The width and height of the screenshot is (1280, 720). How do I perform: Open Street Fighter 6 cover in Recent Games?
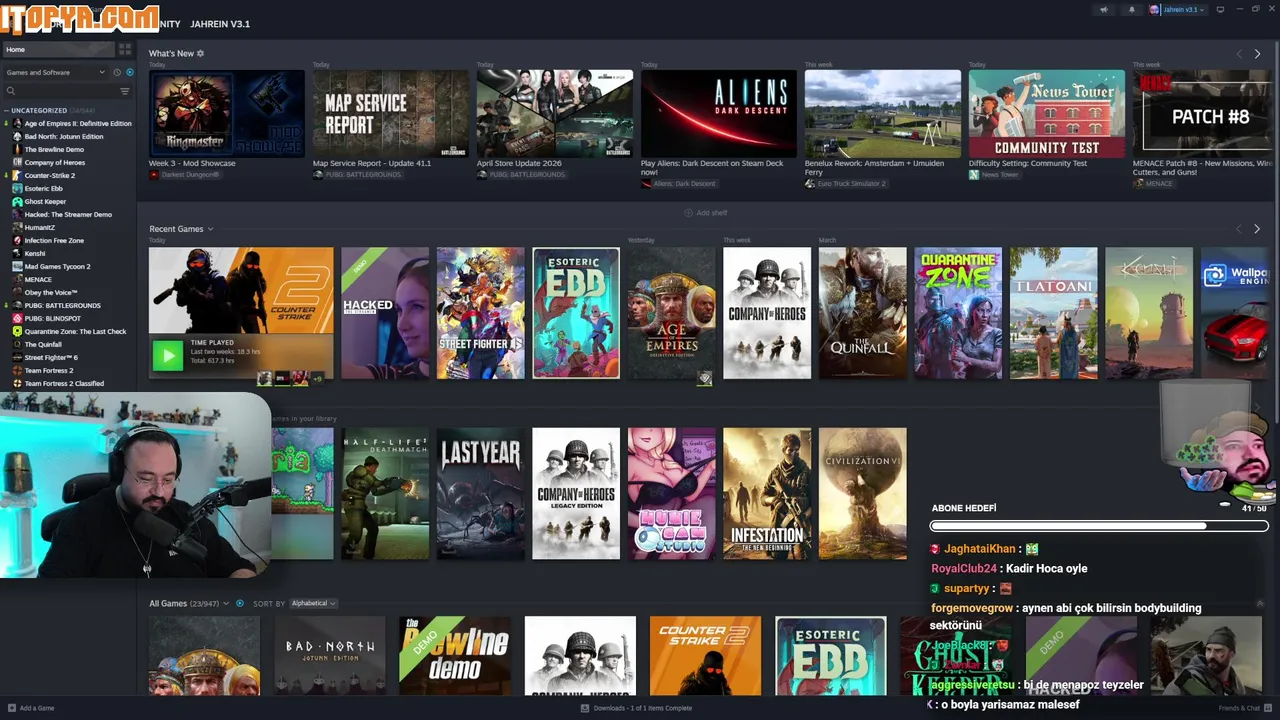tap(480, 313)
